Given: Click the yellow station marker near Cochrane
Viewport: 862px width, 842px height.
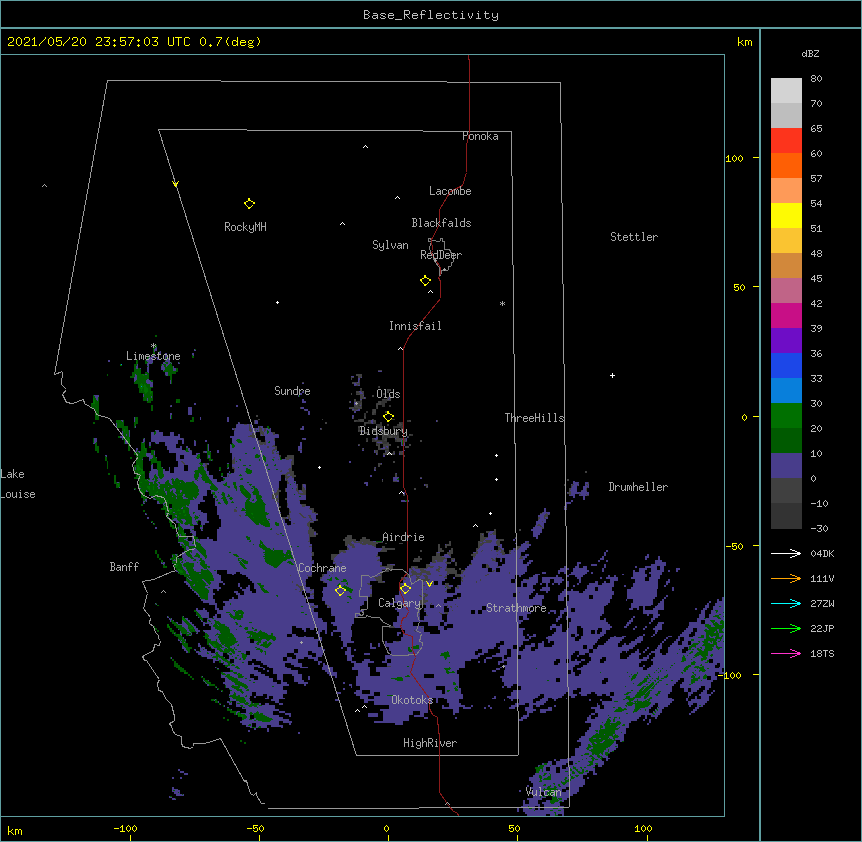Looking at the screenshot, I should (x=340, y=590).
